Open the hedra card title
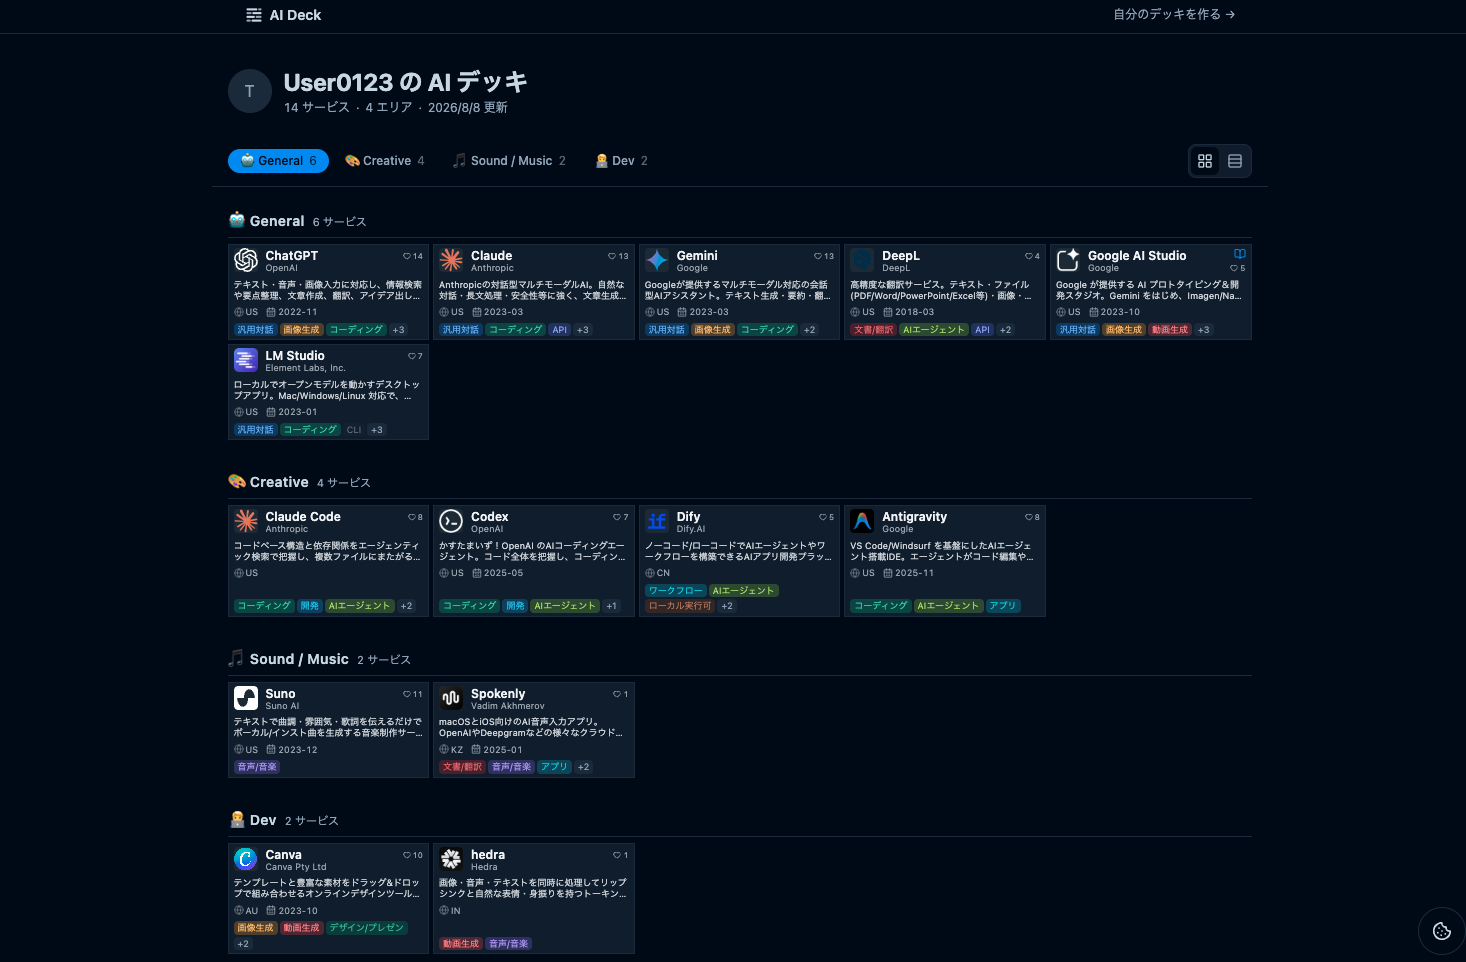The image size is (1466, 962). click(x=488, y=855)
